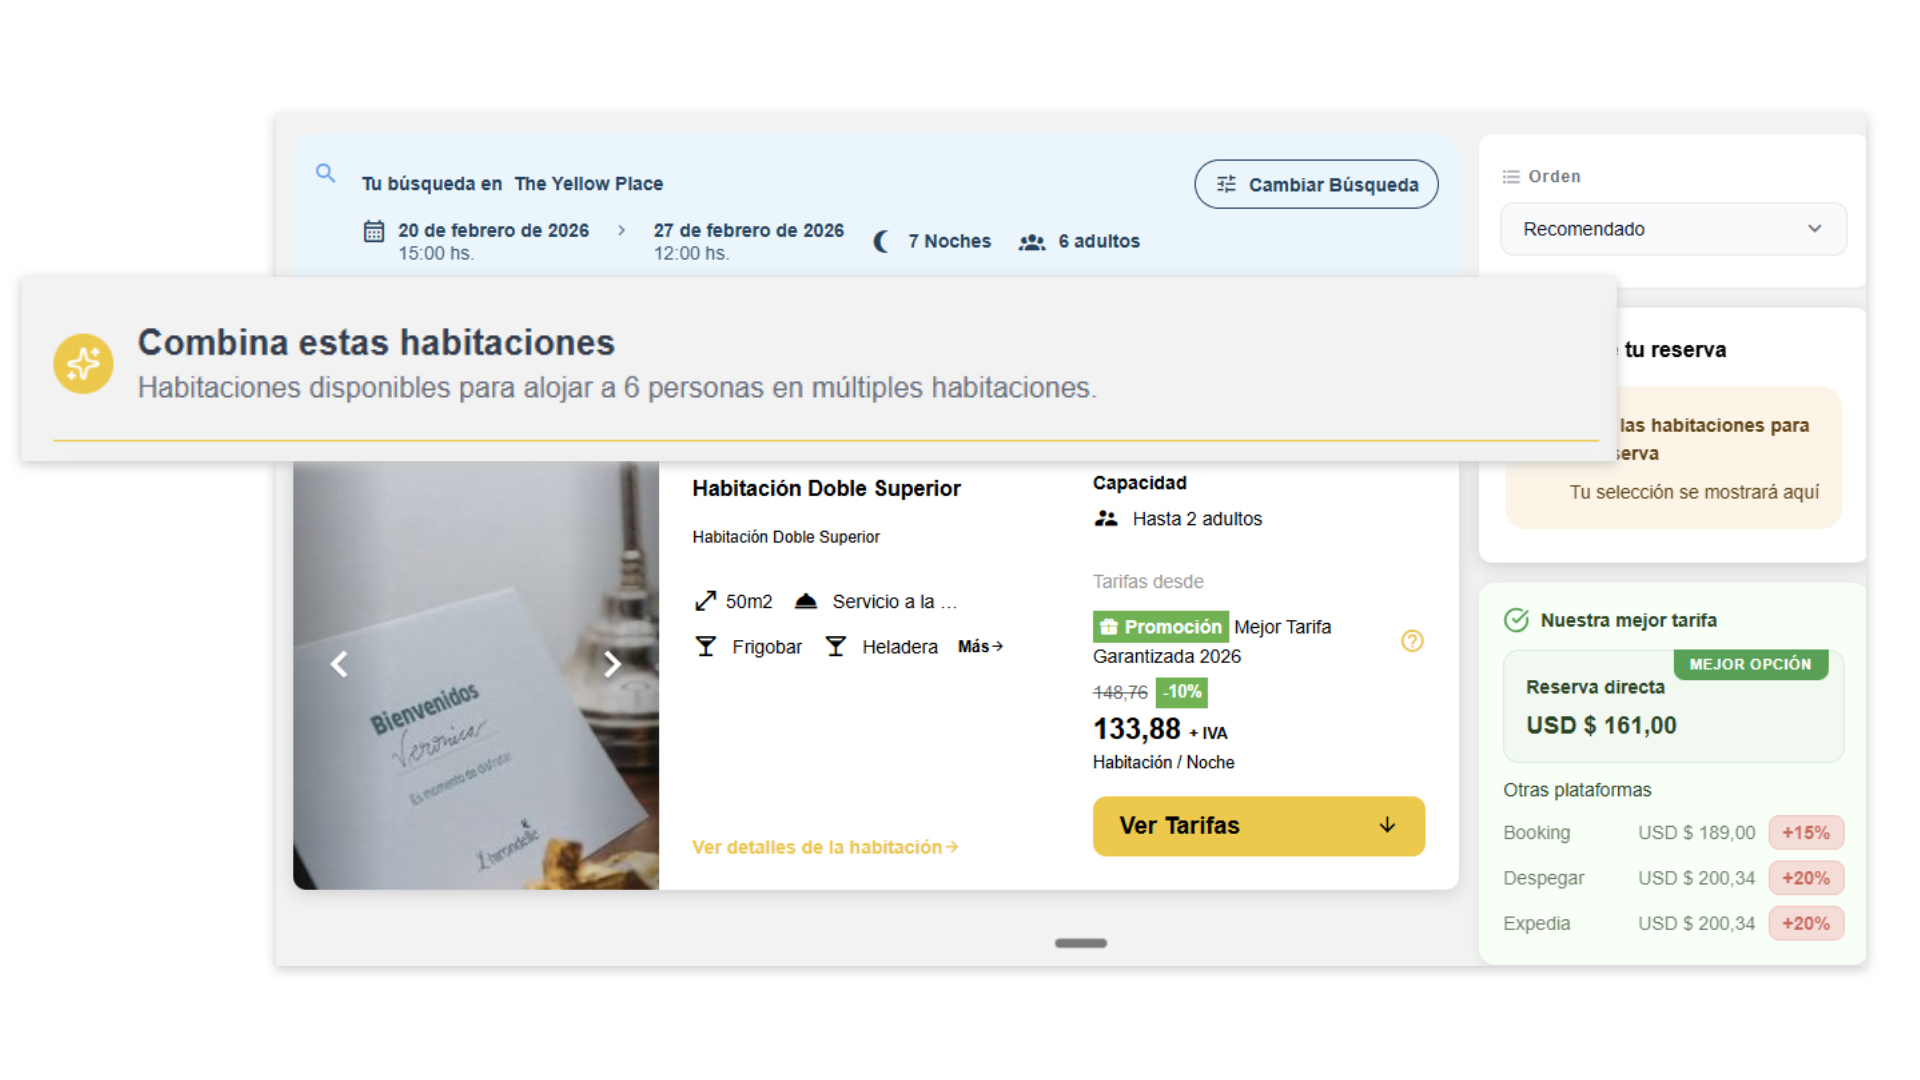The width and height of the screenshot is (1920, 1080).
Task: Show previous room photo
Action: tap(339, 664)
